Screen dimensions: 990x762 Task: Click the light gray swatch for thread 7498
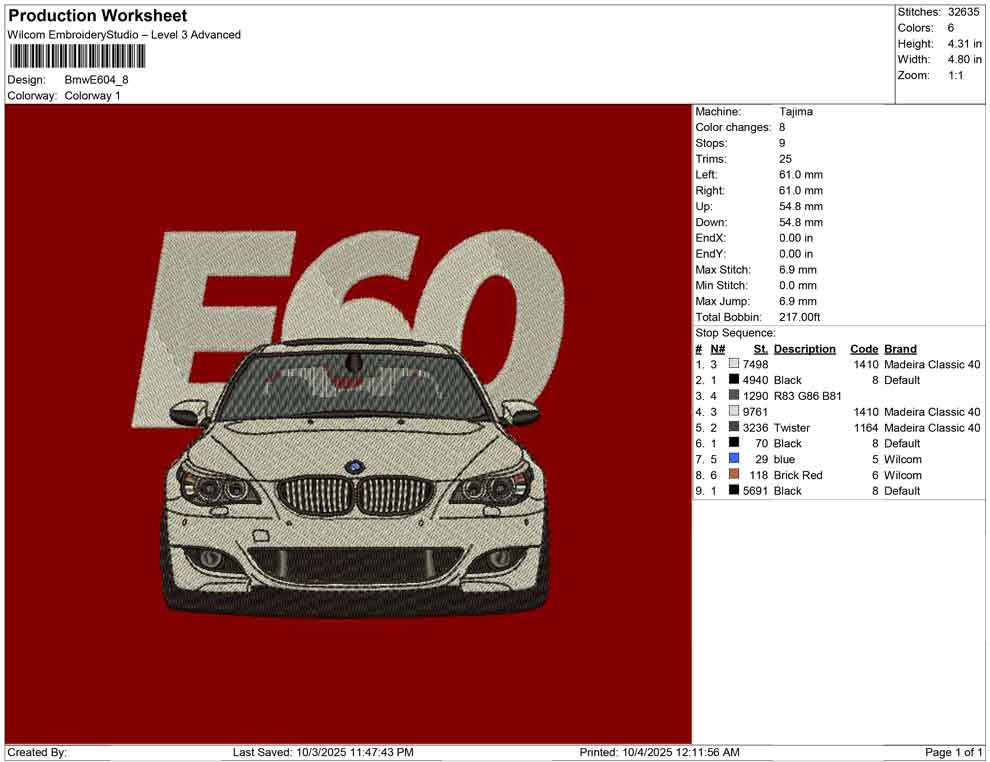tap(734, 365)
